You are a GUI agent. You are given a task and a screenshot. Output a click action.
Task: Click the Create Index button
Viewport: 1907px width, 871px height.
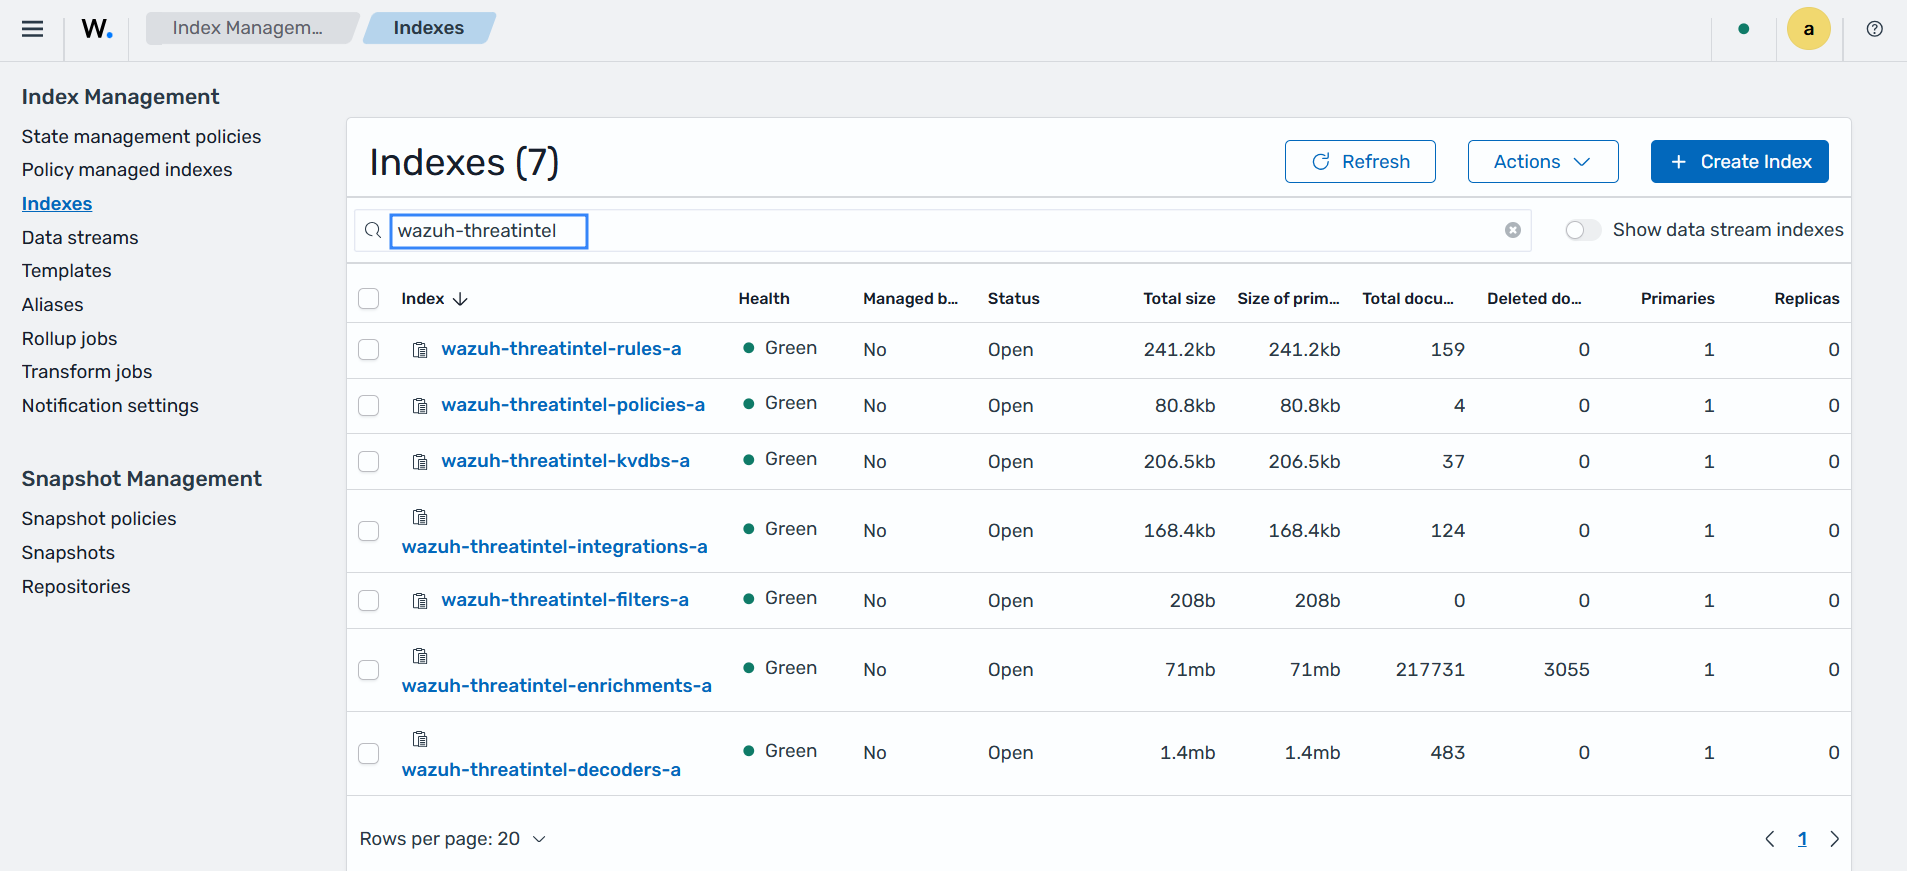point(1739,162)
